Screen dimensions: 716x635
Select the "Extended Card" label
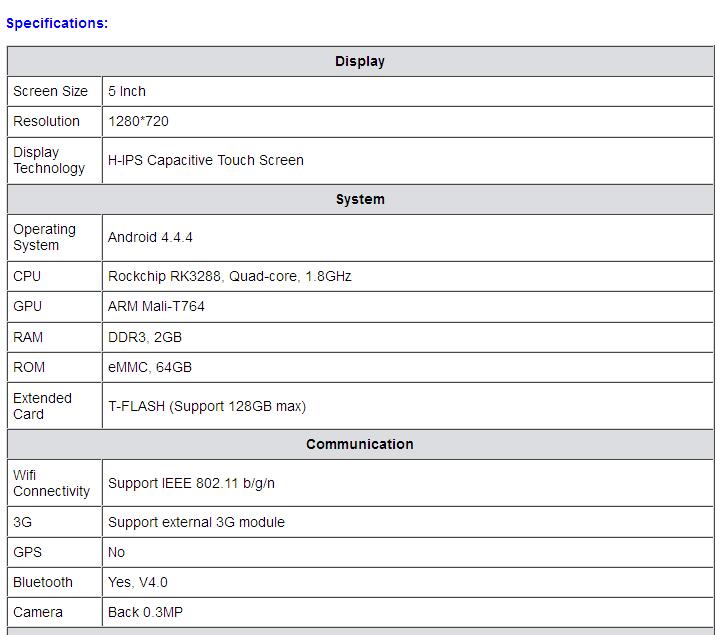pos(42,406)
